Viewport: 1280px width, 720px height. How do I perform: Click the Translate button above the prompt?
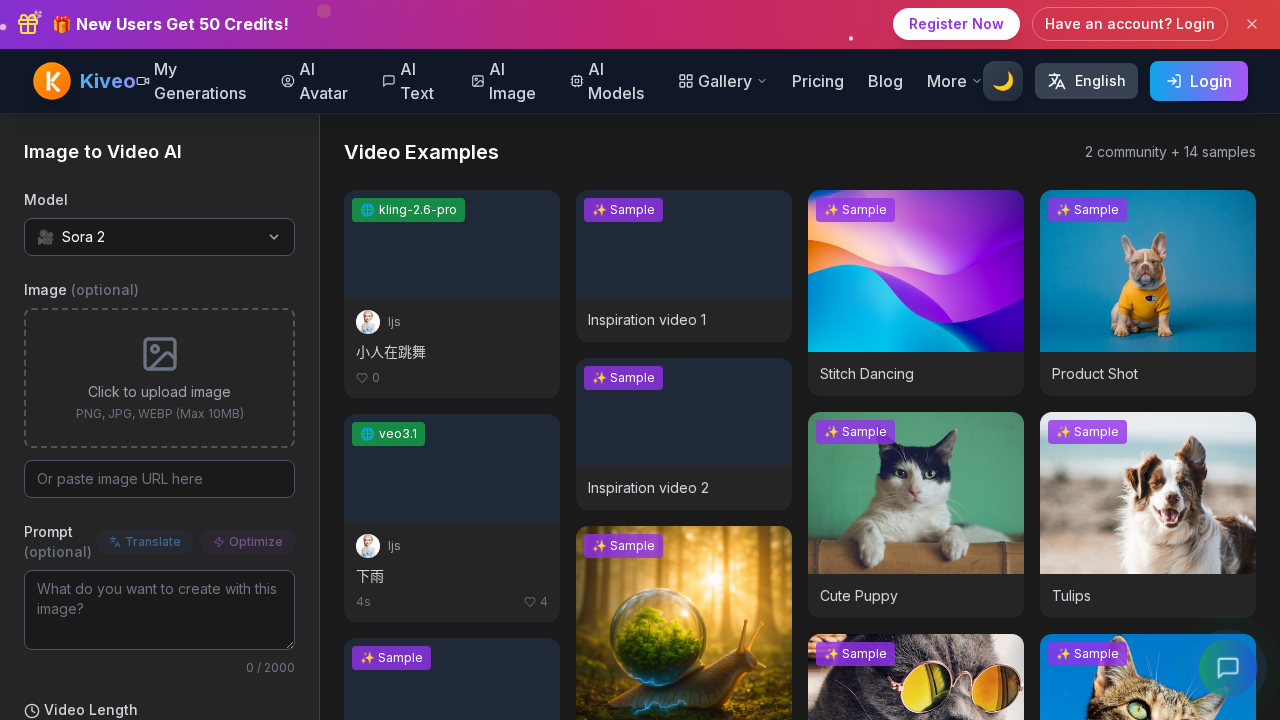pyautogui.click(x=144, y=542)
